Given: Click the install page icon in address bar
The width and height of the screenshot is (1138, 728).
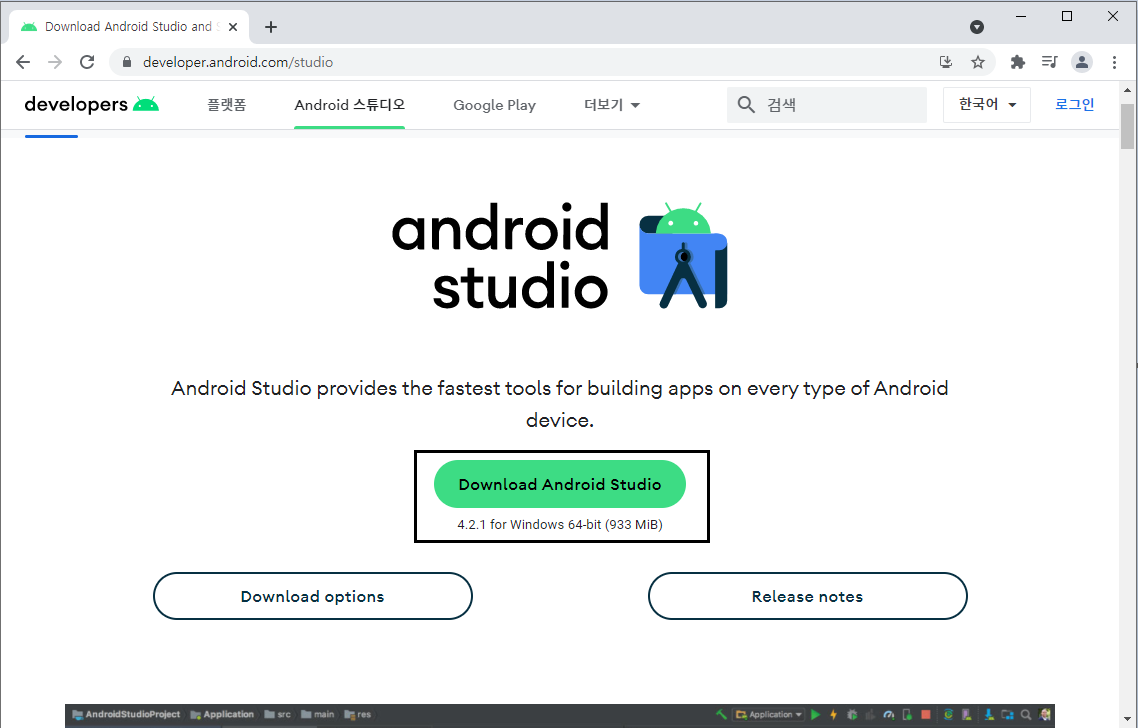Looking at the screenshot, I should click(x=946, y=62).
